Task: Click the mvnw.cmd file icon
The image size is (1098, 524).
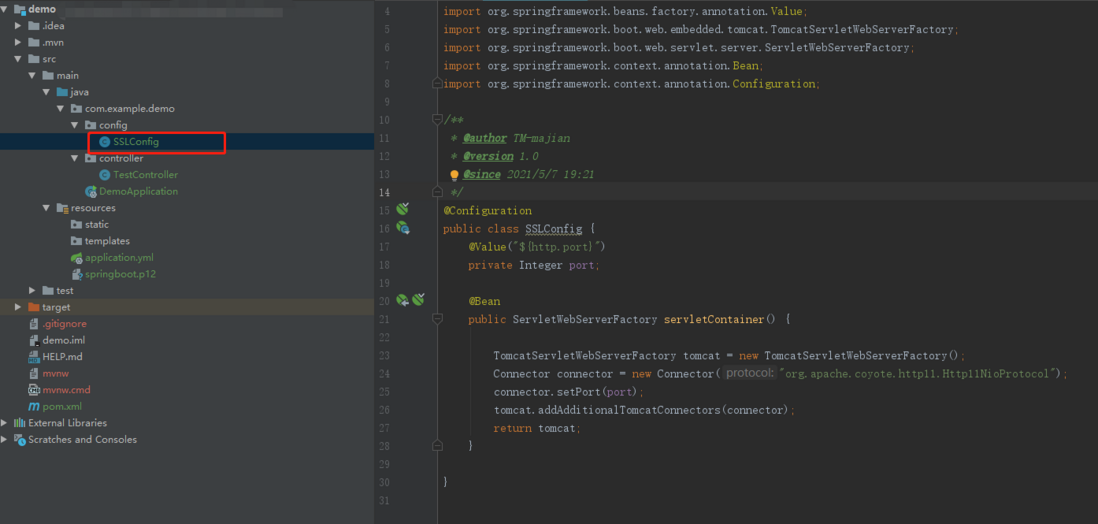Action: pos(34,389)
